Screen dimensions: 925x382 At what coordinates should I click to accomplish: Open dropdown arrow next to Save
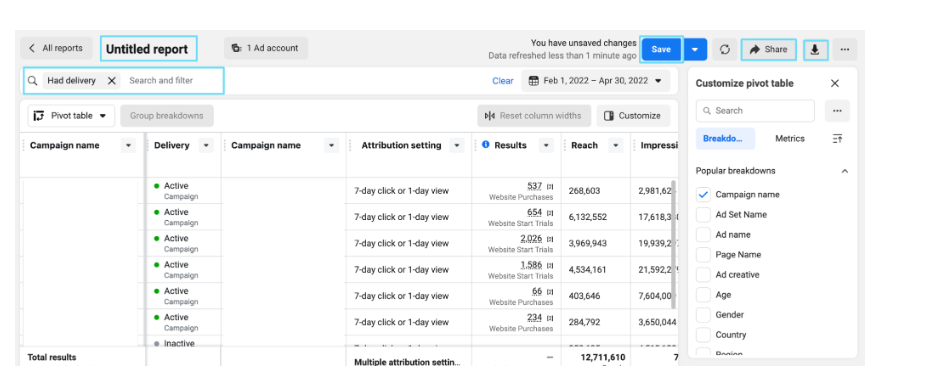tap(694, 50)
